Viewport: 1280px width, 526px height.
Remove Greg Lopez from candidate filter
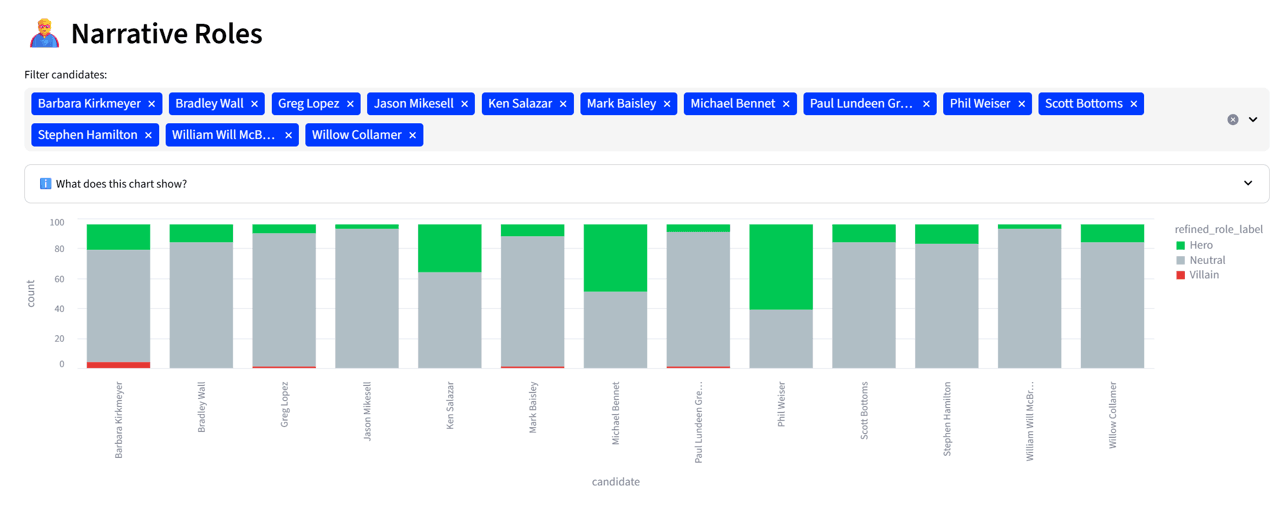[x=350, y=104]
